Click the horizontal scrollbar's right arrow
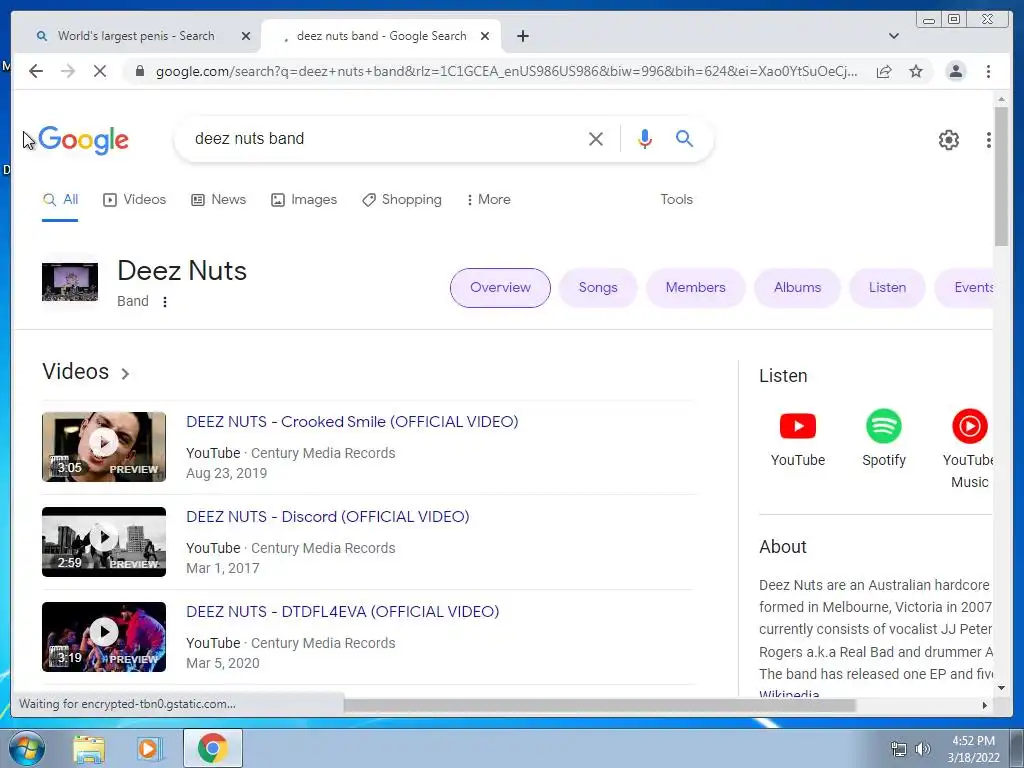The width and height of the screenshot is (1024, 768). [x=985, y=705]
